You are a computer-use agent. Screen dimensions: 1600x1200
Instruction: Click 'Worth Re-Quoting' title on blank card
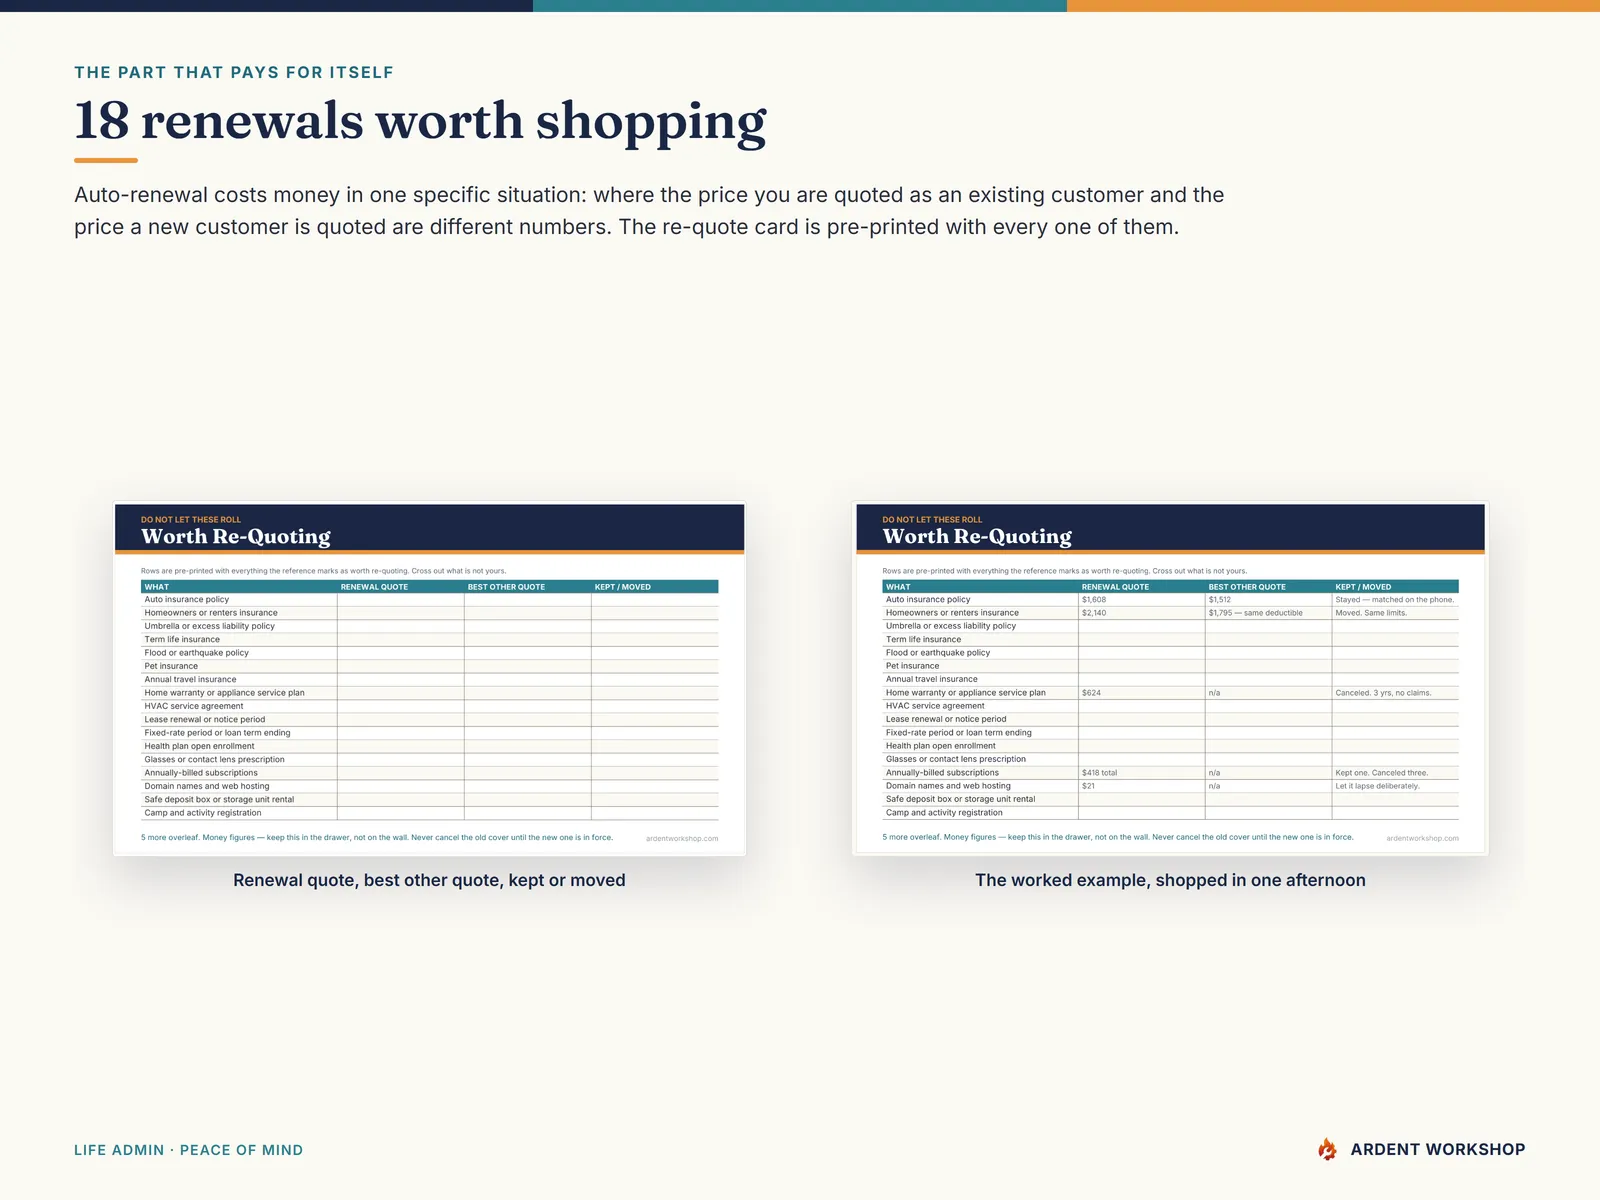coord(236,537)
